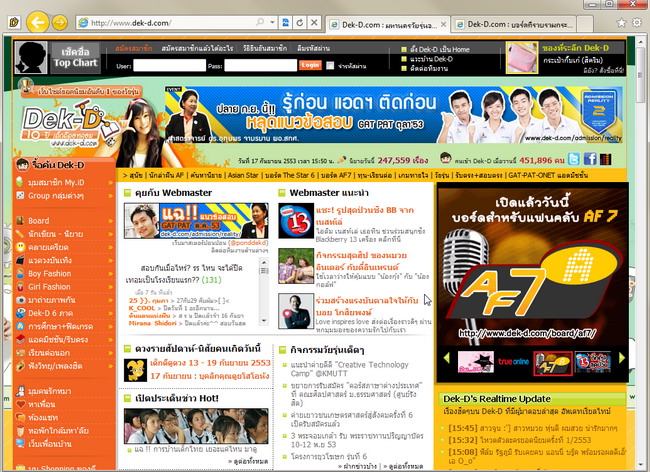The height and width of the screenshot is (472, 650).
Task: Open the Favorites star icon
Action: coord(620,21)
